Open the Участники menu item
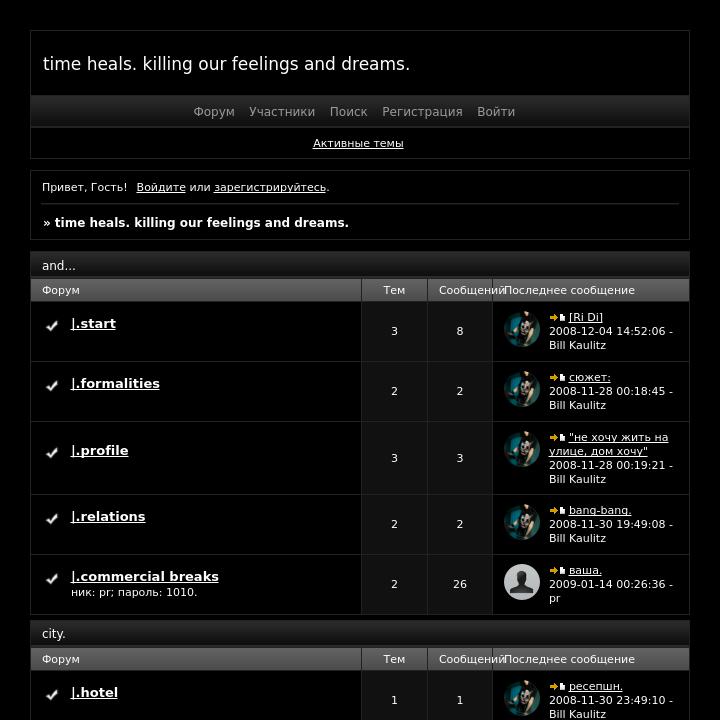This screenshot has height=720, width=720. click(282, 112)
